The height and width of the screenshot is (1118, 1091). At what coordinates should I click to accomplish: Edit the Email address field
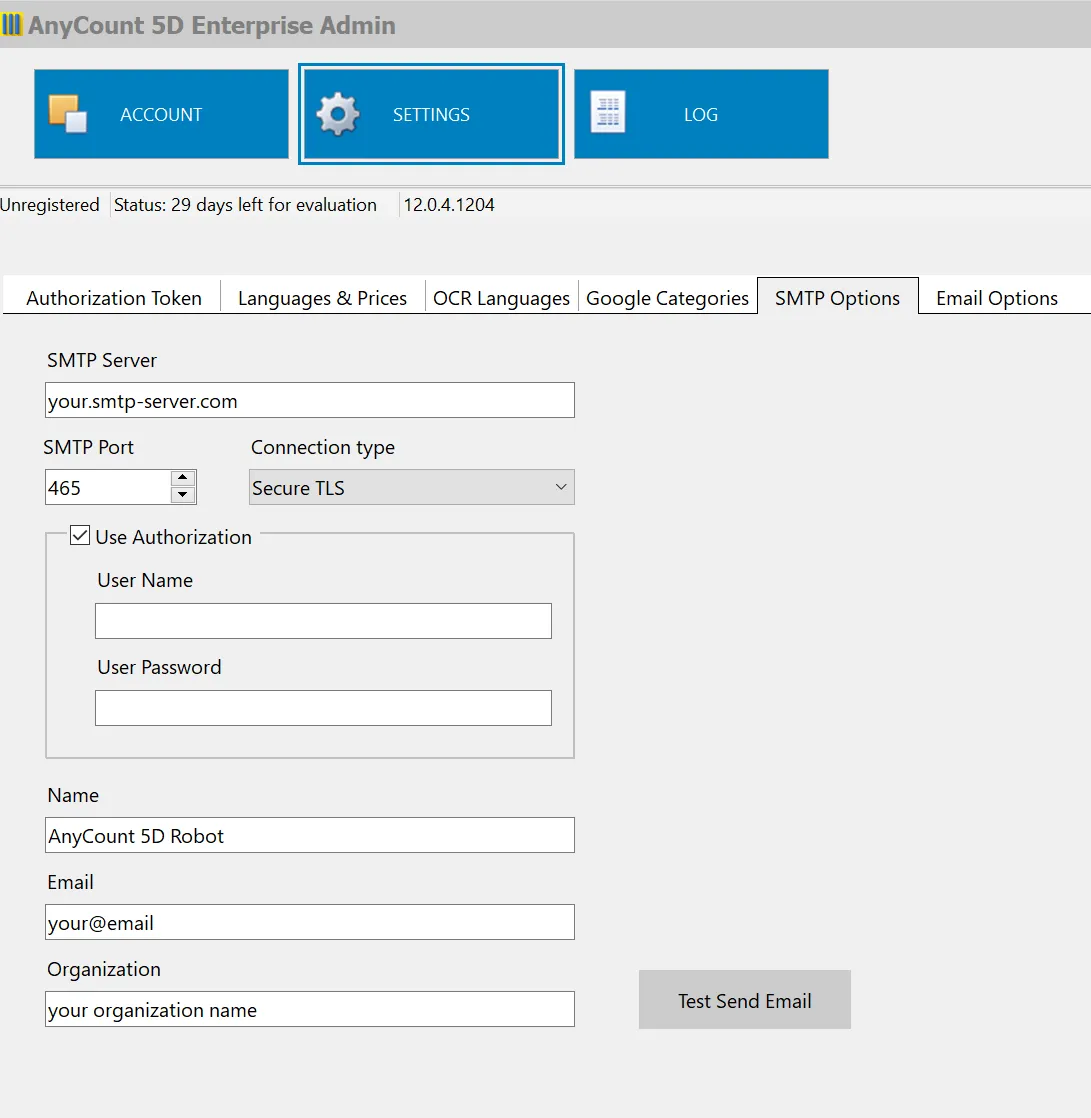point(309,922)
